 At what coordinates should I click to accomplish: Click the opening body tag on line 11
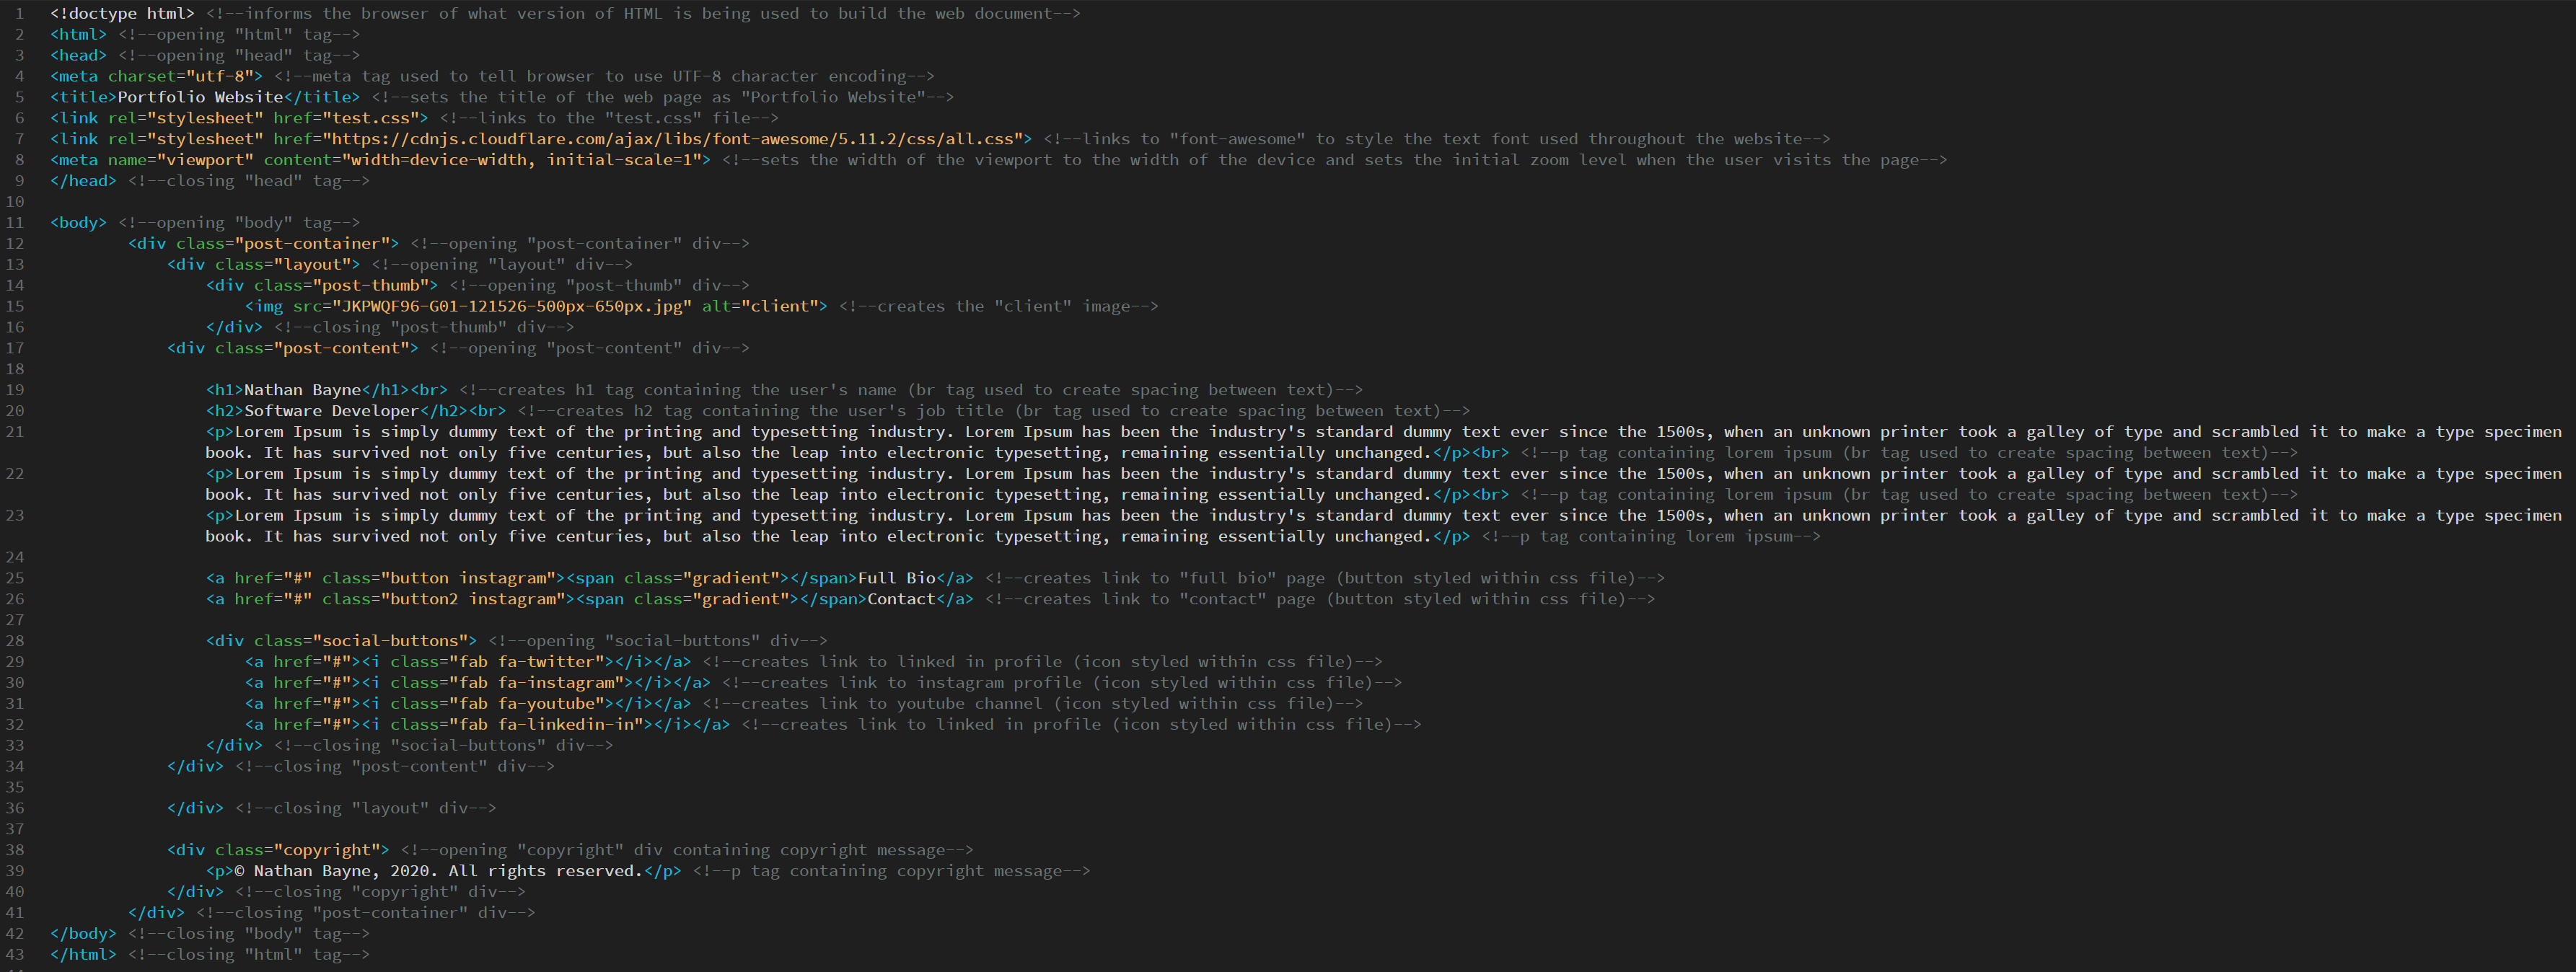pyautogui.click(x=78, y=223)
